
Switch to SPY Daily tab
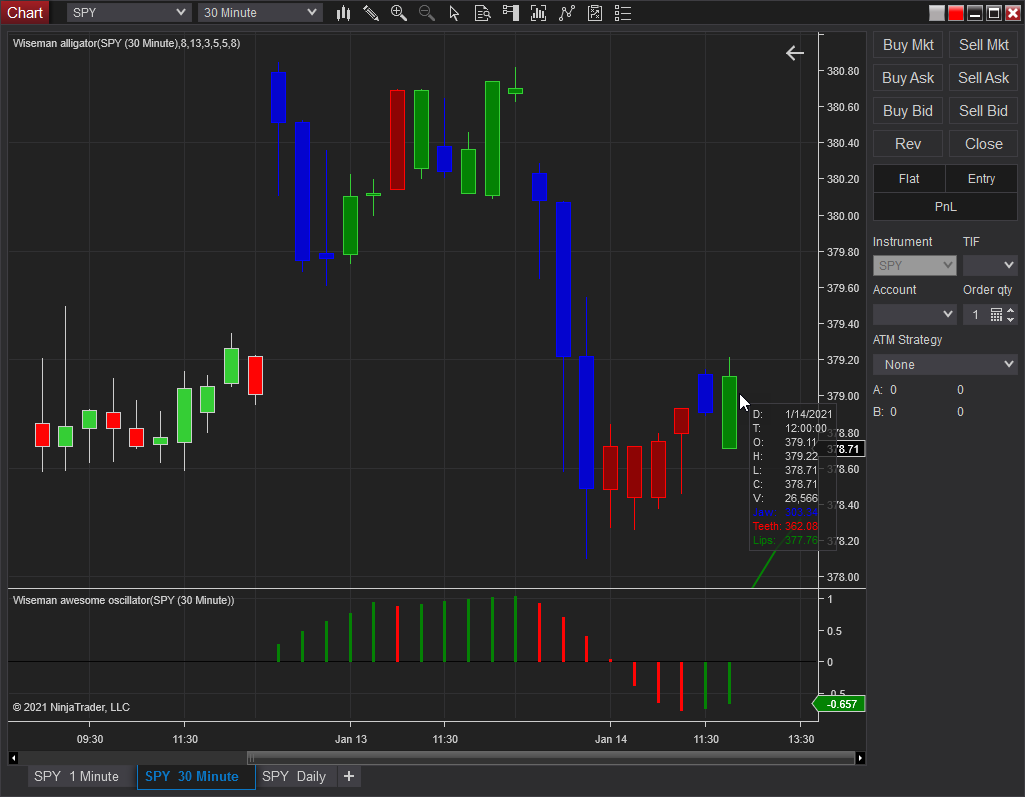point(294,776)
